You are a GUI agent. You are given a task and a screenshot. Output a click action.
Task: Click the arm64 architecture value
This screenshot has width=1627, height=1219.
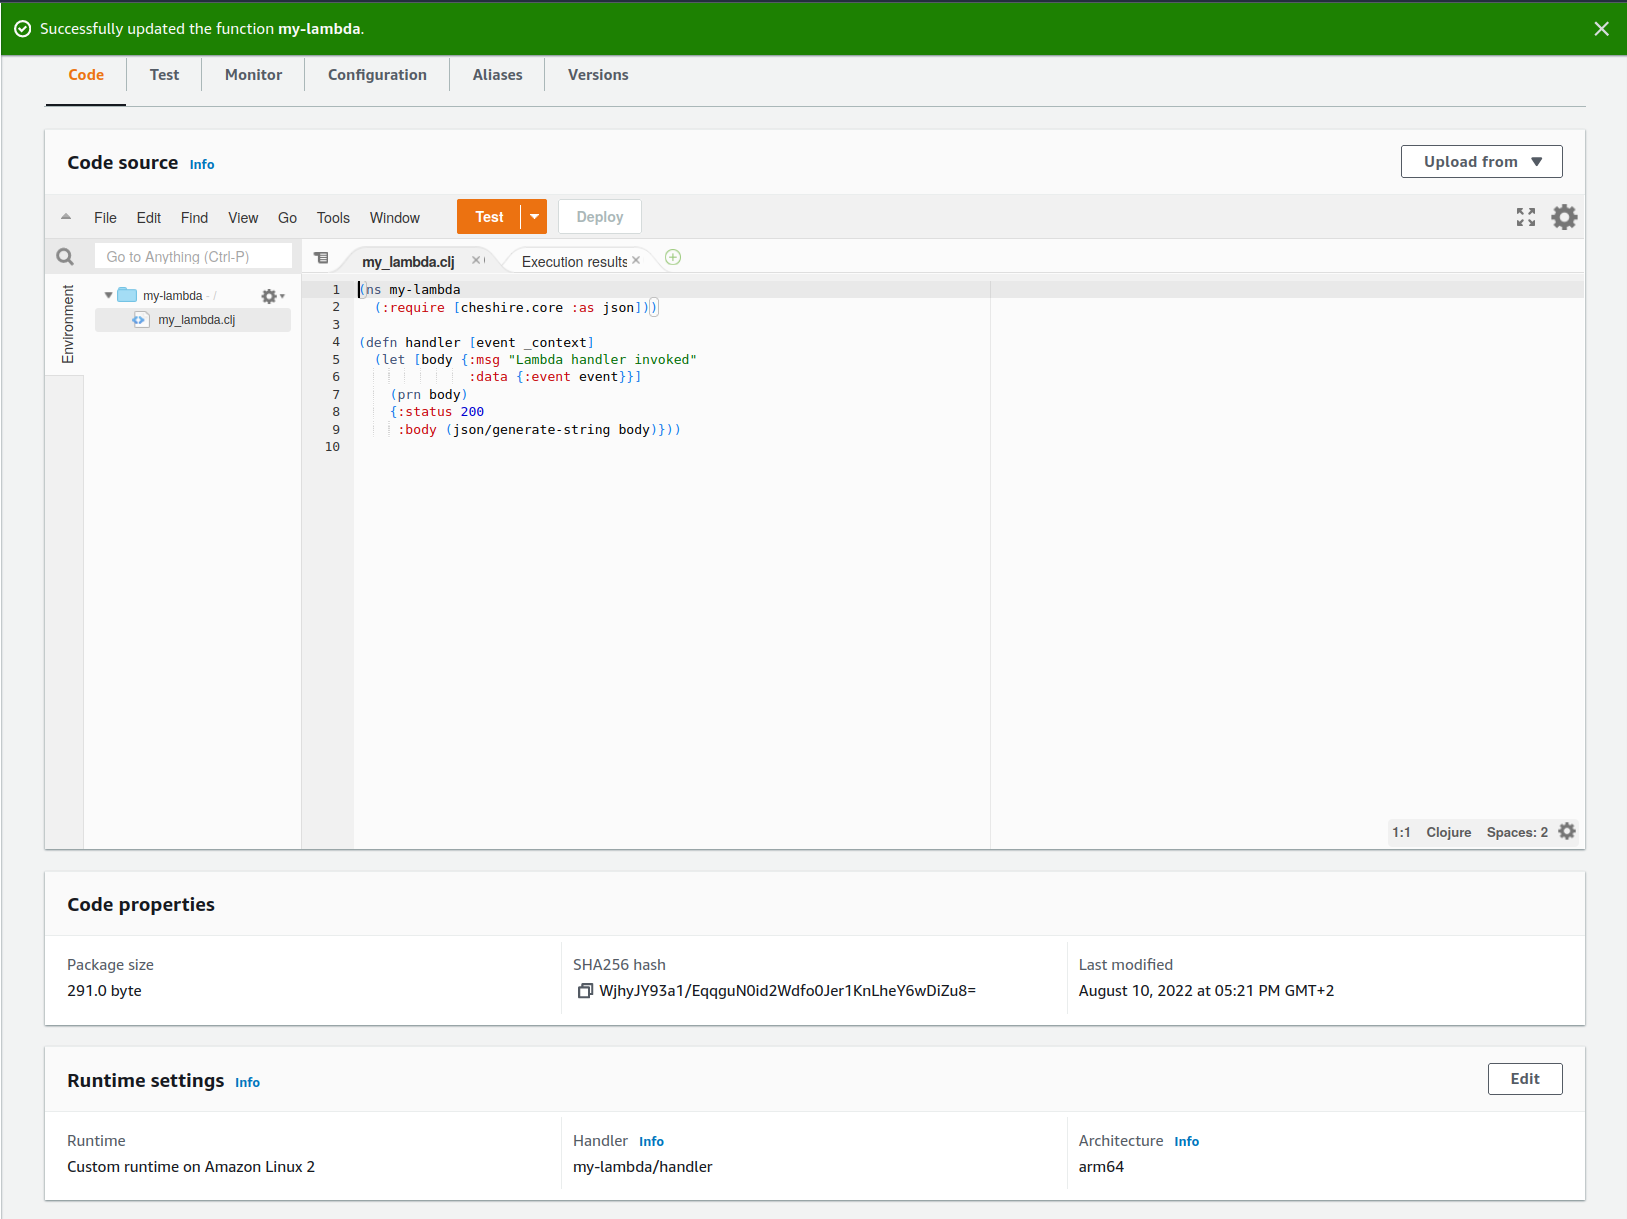1101,1167
